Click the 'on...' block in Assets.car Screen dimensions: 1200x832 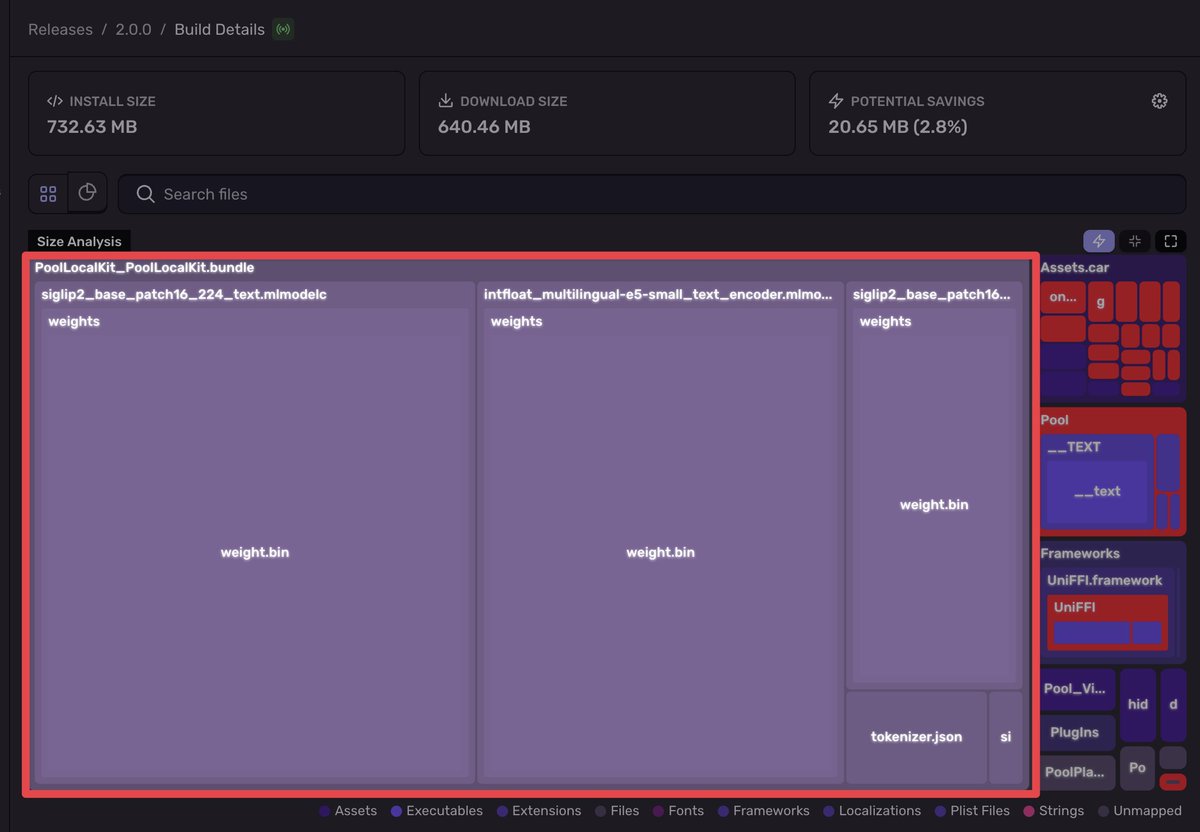tap(1063, 298)
